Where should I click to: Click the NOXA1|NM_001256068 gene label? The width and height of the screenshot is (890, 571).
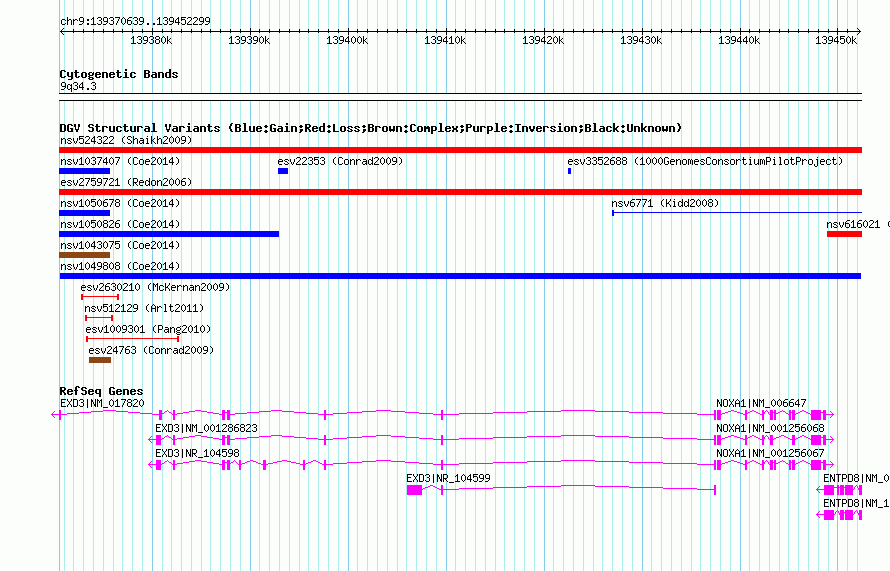[x=770, y=428]
